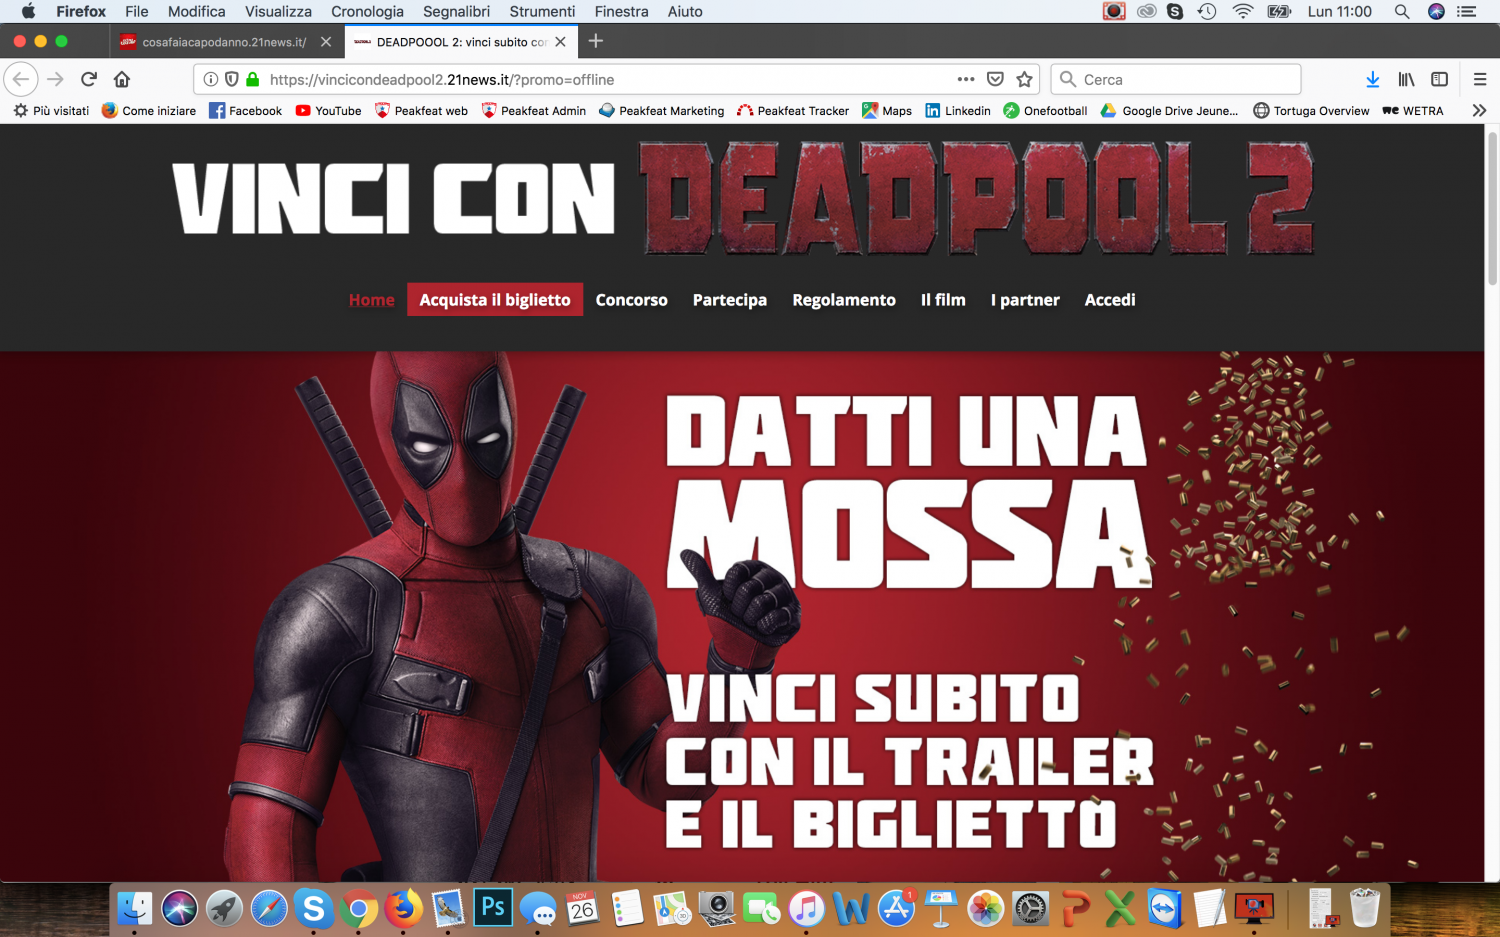The width and height of the screenshot is (1500, 937).
Task: Open the Visualizza menu
Action: [278, 11]
